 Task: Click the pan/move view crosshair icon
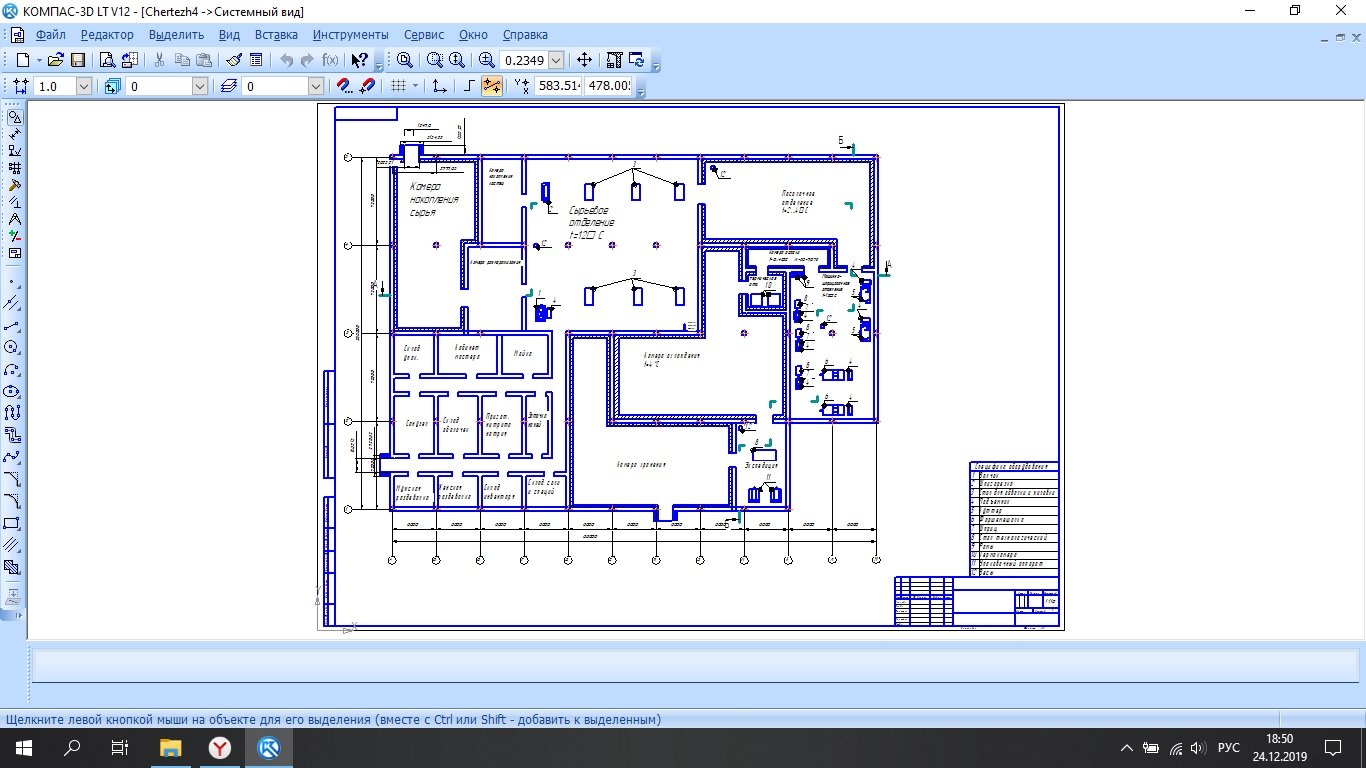click(585, 60)
